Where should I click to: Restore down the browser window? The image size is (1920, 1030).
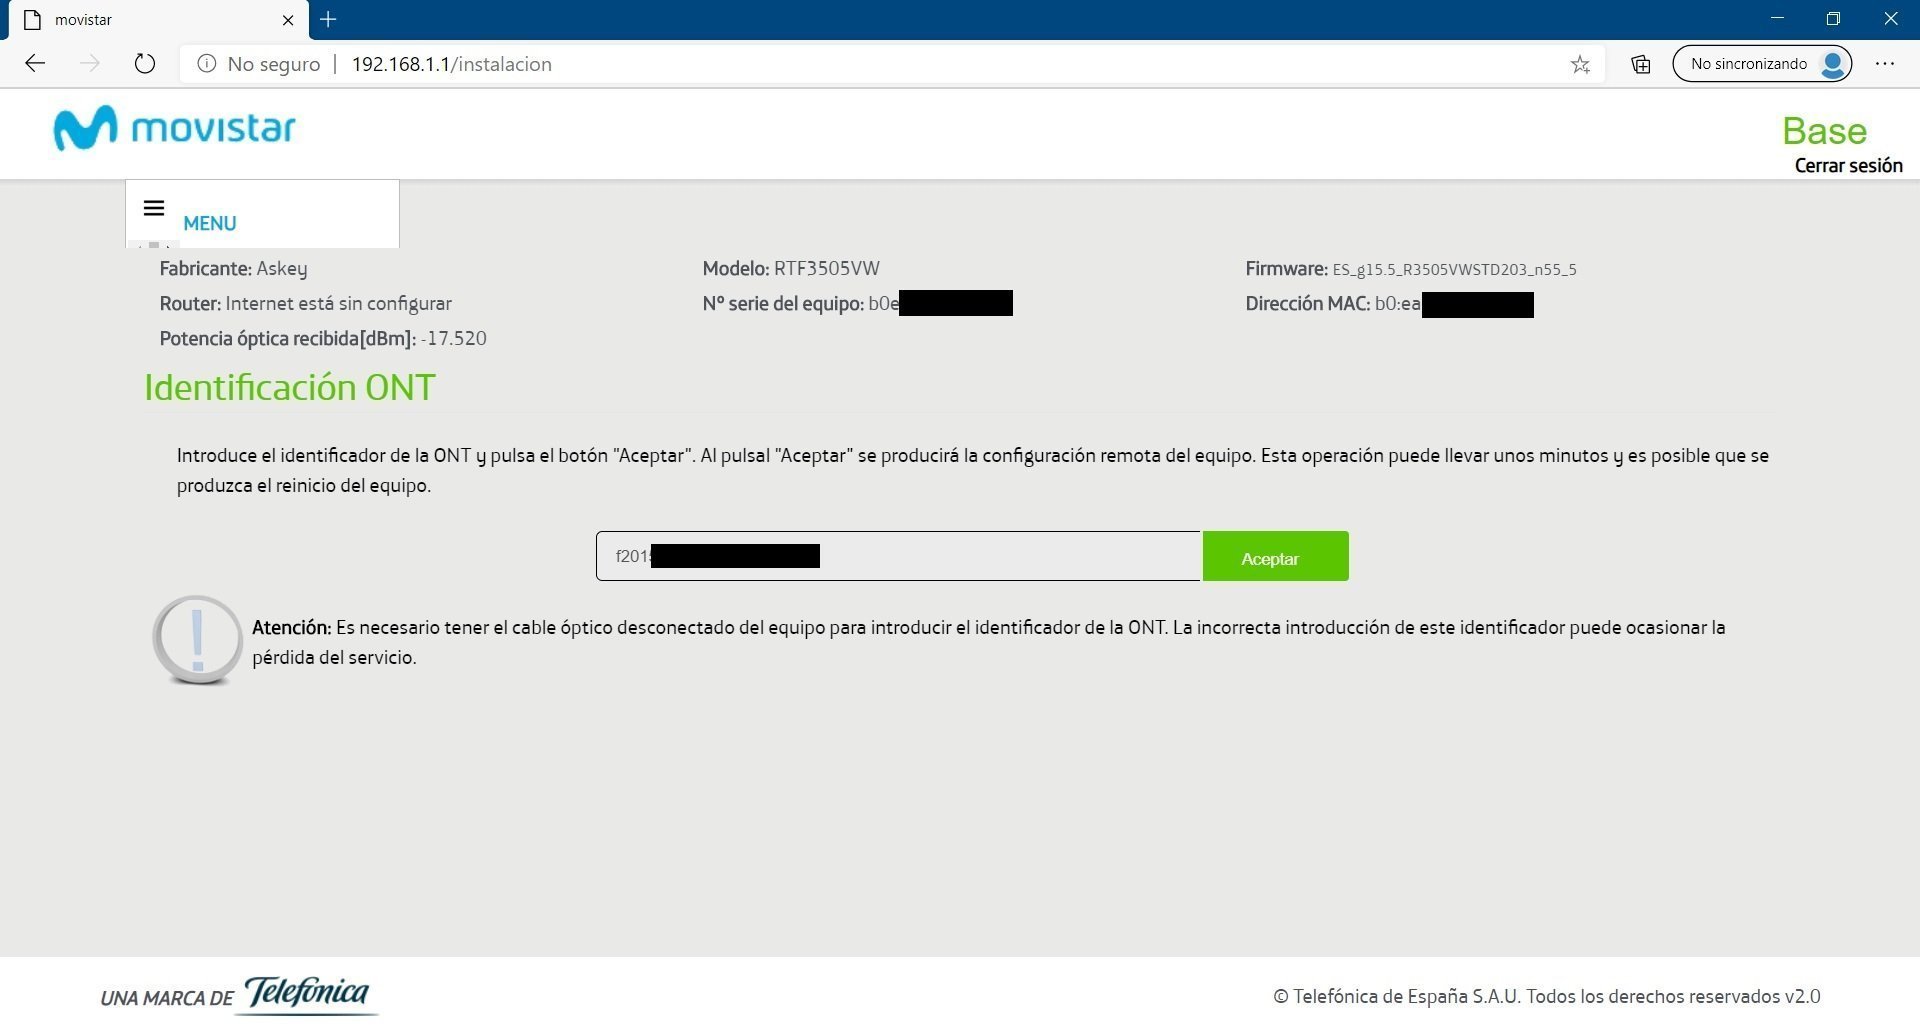click(x=1833, y=19)
